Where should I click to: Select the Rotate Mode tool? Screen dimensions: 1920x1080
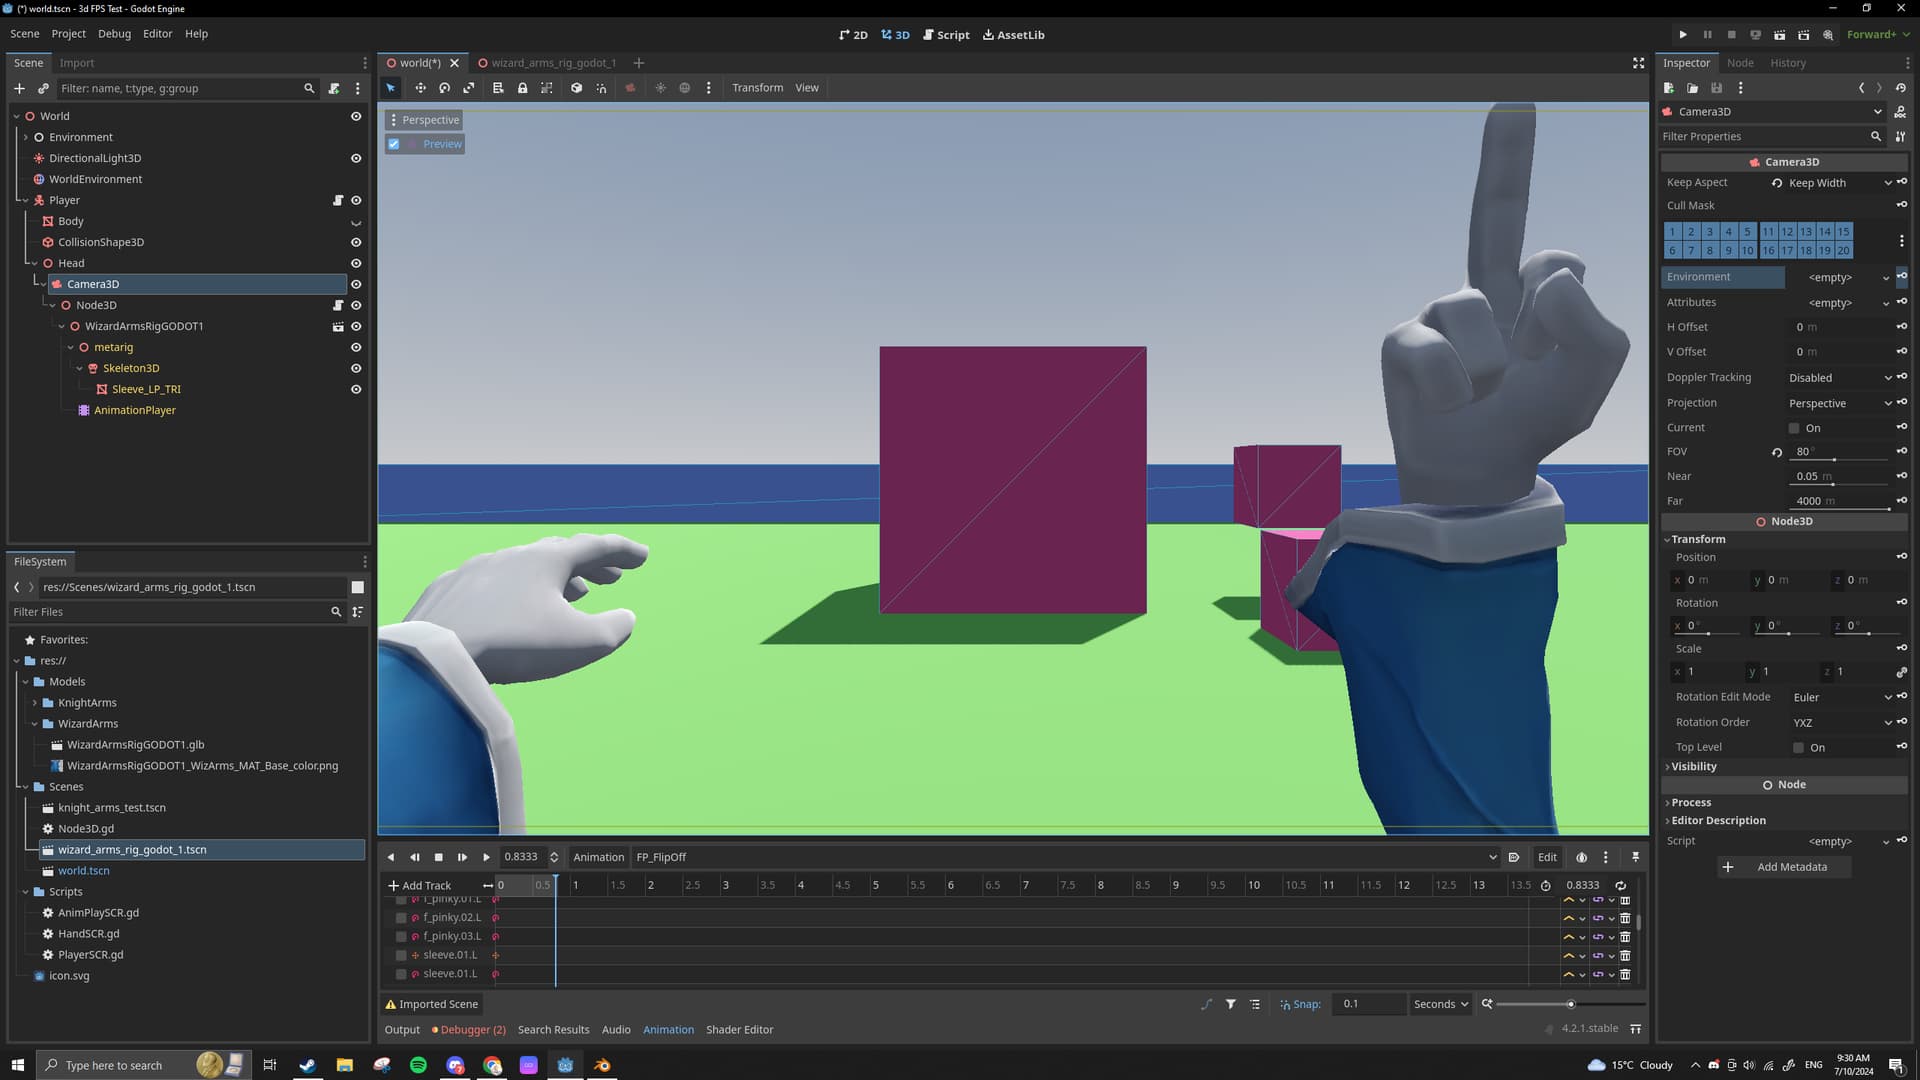tap(445, 88)
